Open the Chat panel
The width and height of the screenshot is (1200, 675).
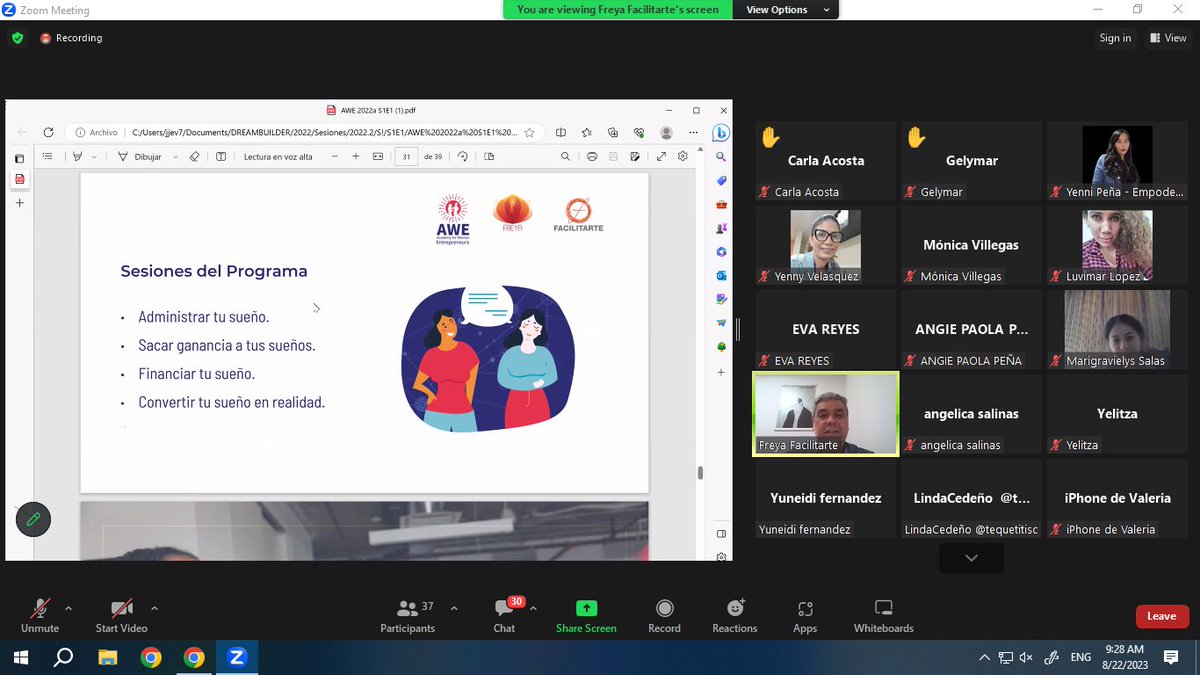(x=505, y=615)
